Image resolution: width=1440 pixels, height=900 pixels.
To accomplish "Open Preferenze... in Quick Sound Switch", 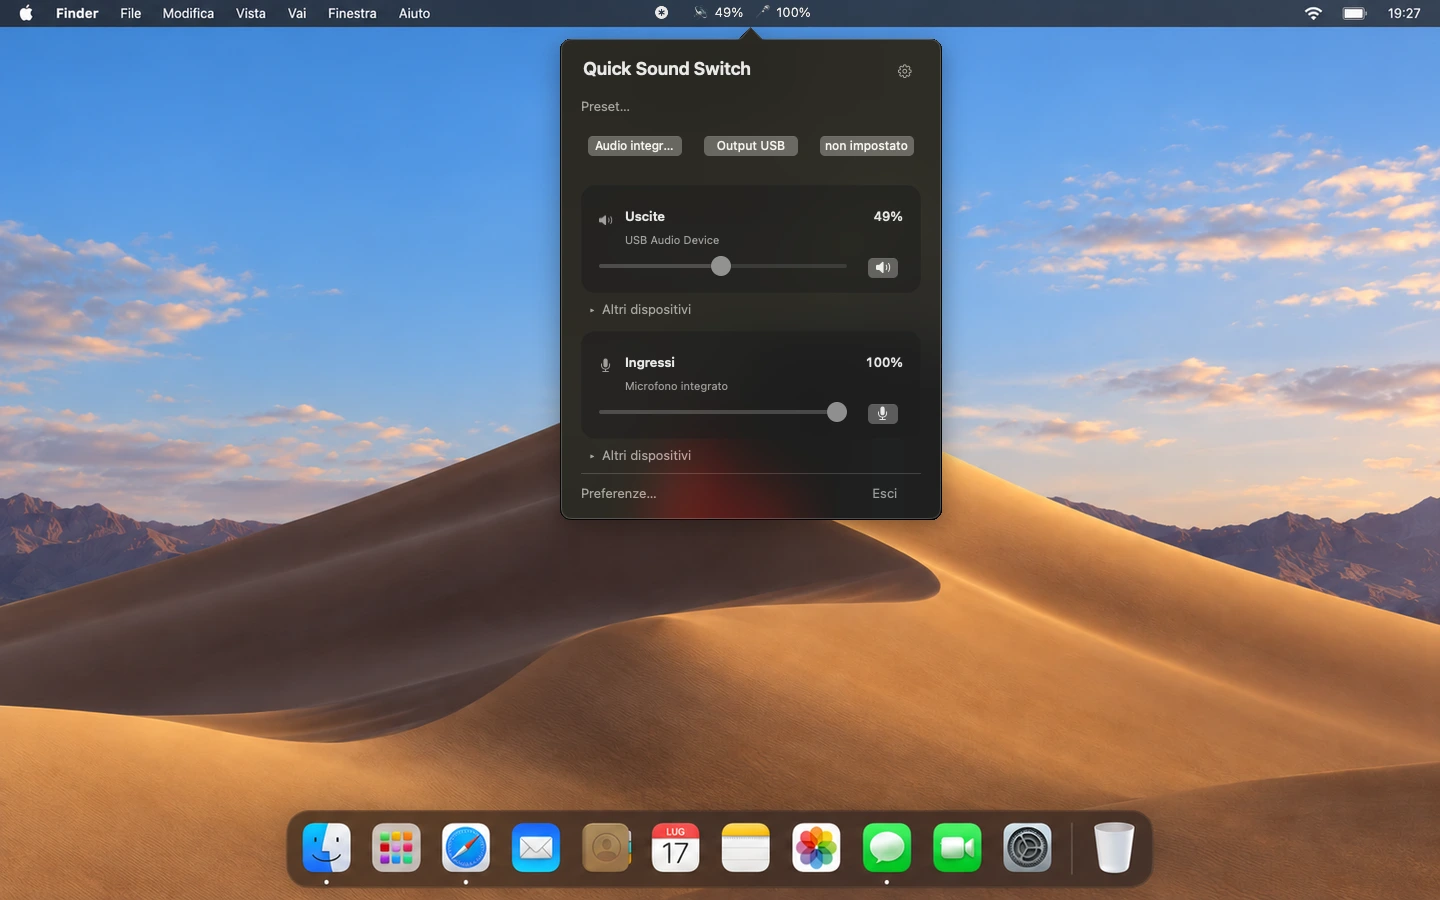I will click(619, 494).
